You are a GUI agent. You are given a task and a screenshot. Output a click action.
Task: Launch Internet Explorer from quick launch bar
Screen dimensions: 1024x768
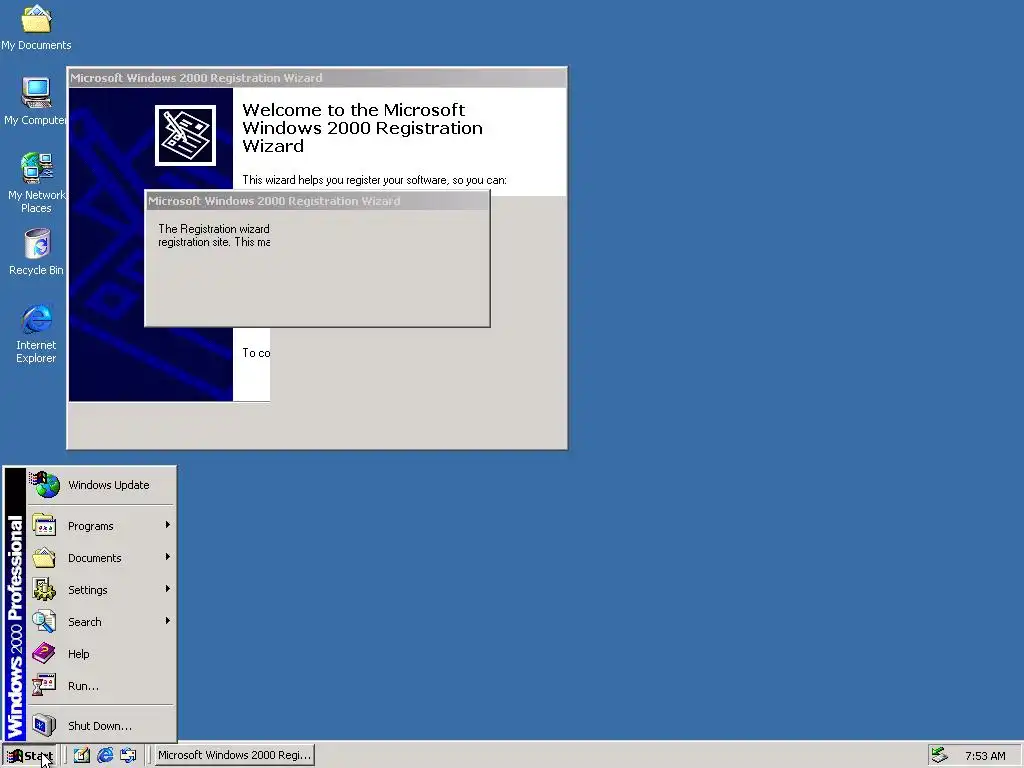[104, 755]
